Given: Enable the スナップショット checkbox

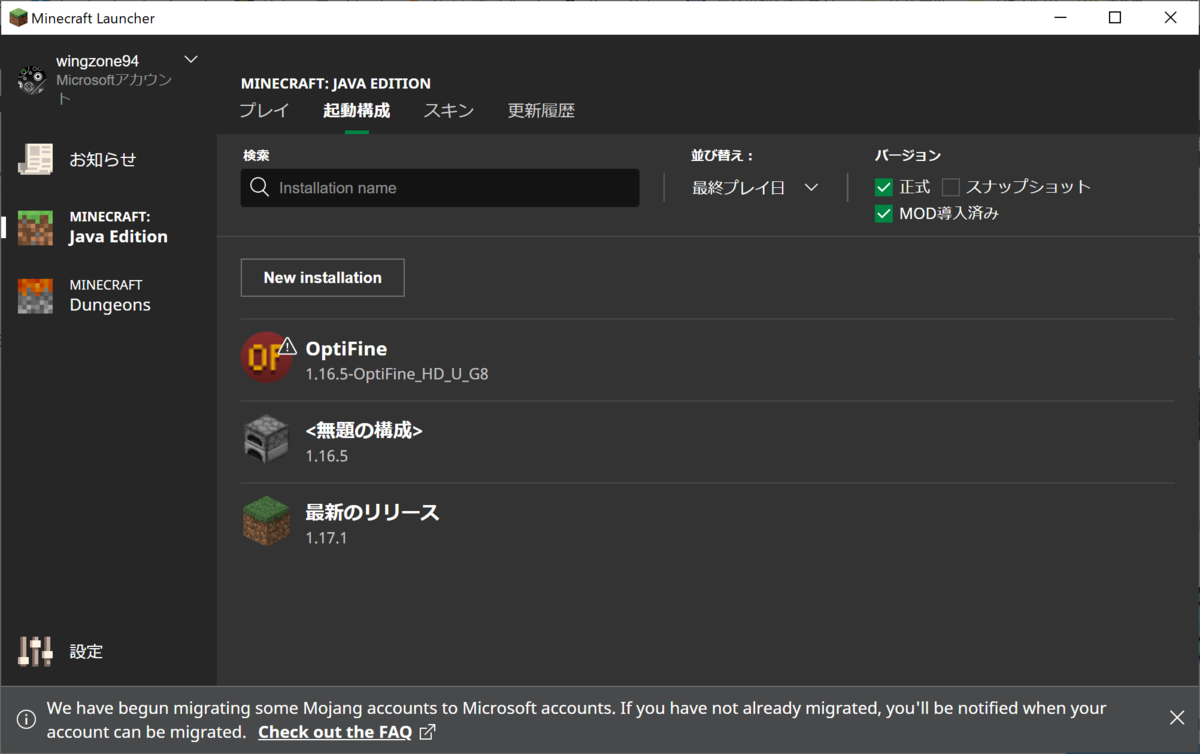Looking at the screenshot, I should pyautogui.click(x=951, y=187).
